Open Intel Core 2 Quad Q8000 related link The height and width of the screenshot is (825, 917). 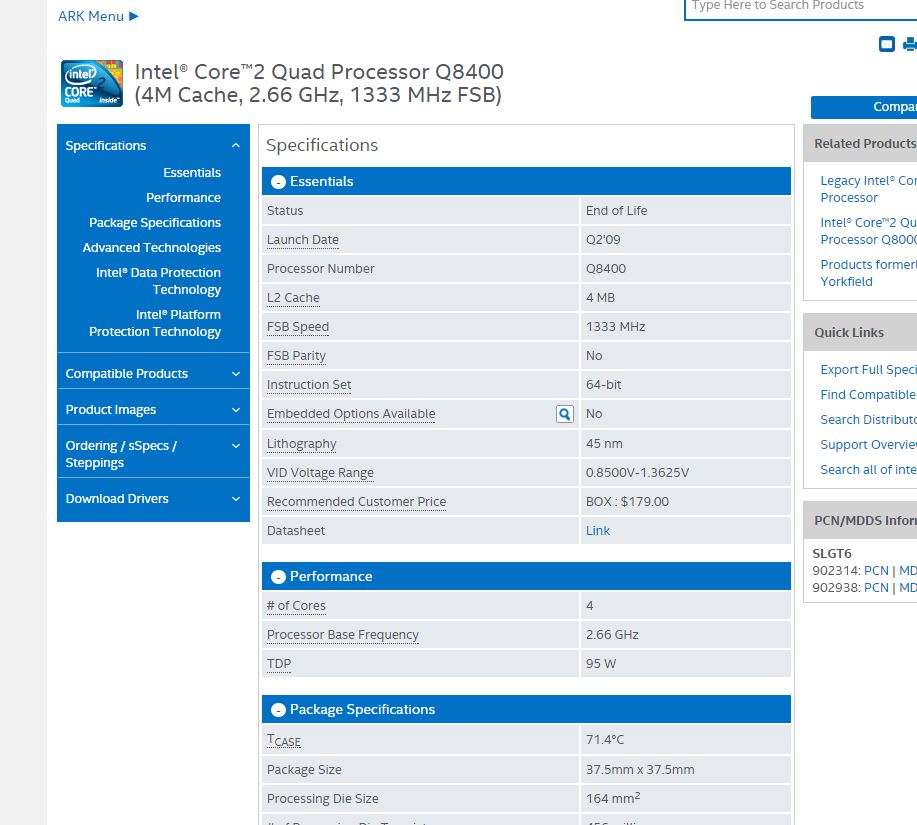[868, 231]
